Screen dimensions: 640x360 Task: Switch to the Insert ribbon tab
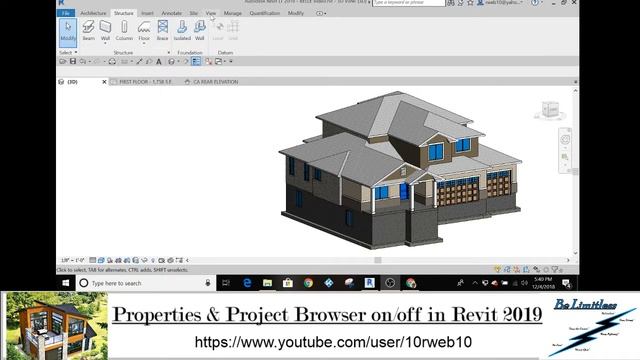[147, 13]
